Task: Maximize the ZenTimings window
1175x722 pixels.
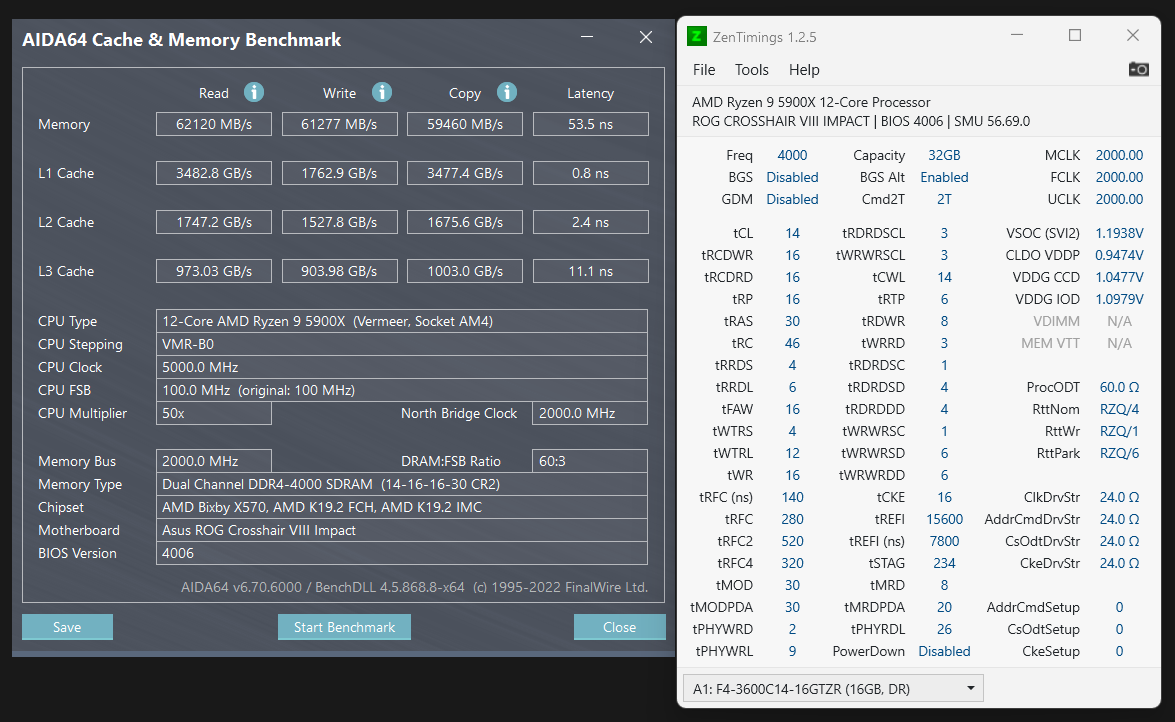Action: 1075,35
